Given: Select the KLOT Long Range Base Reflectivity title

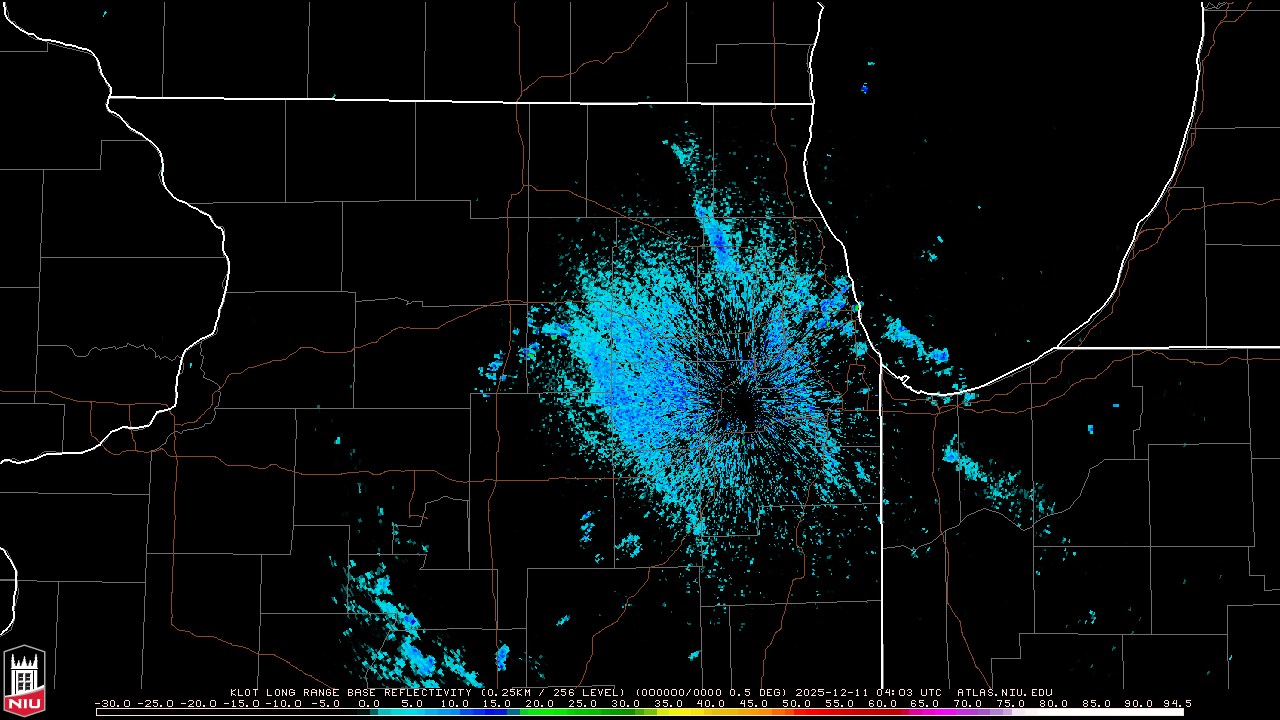Looking at the screenshot, I should [352, 692].
